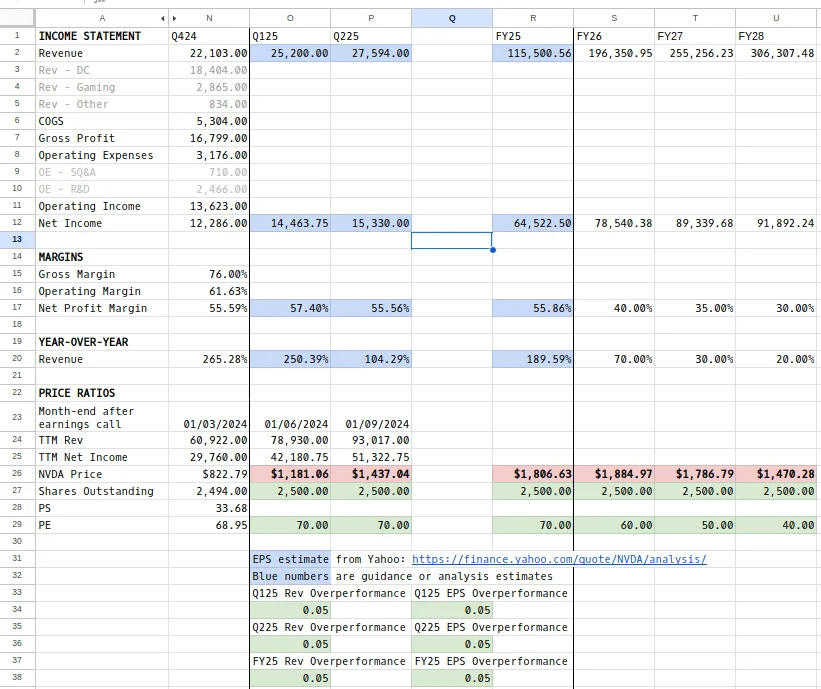Select column Q header

(x=452, y=18)
